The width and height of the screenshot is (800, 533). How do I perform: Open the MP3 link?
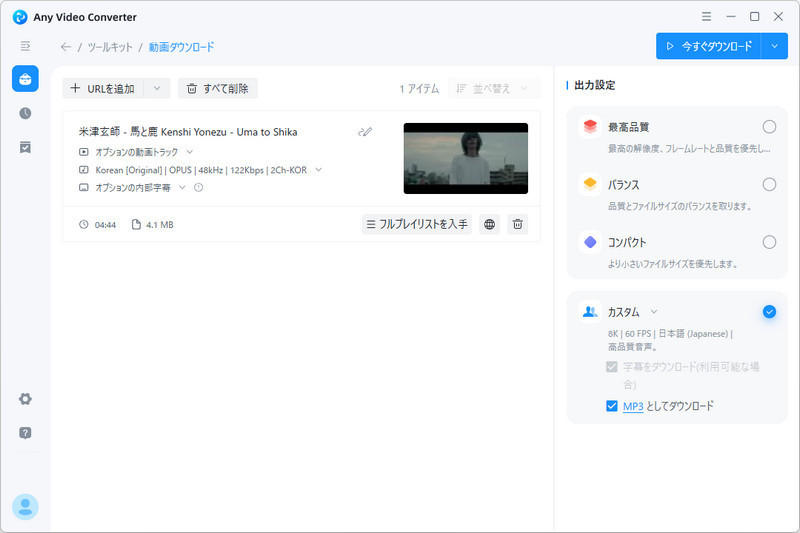pyautogui.click(x=633, y=406)
